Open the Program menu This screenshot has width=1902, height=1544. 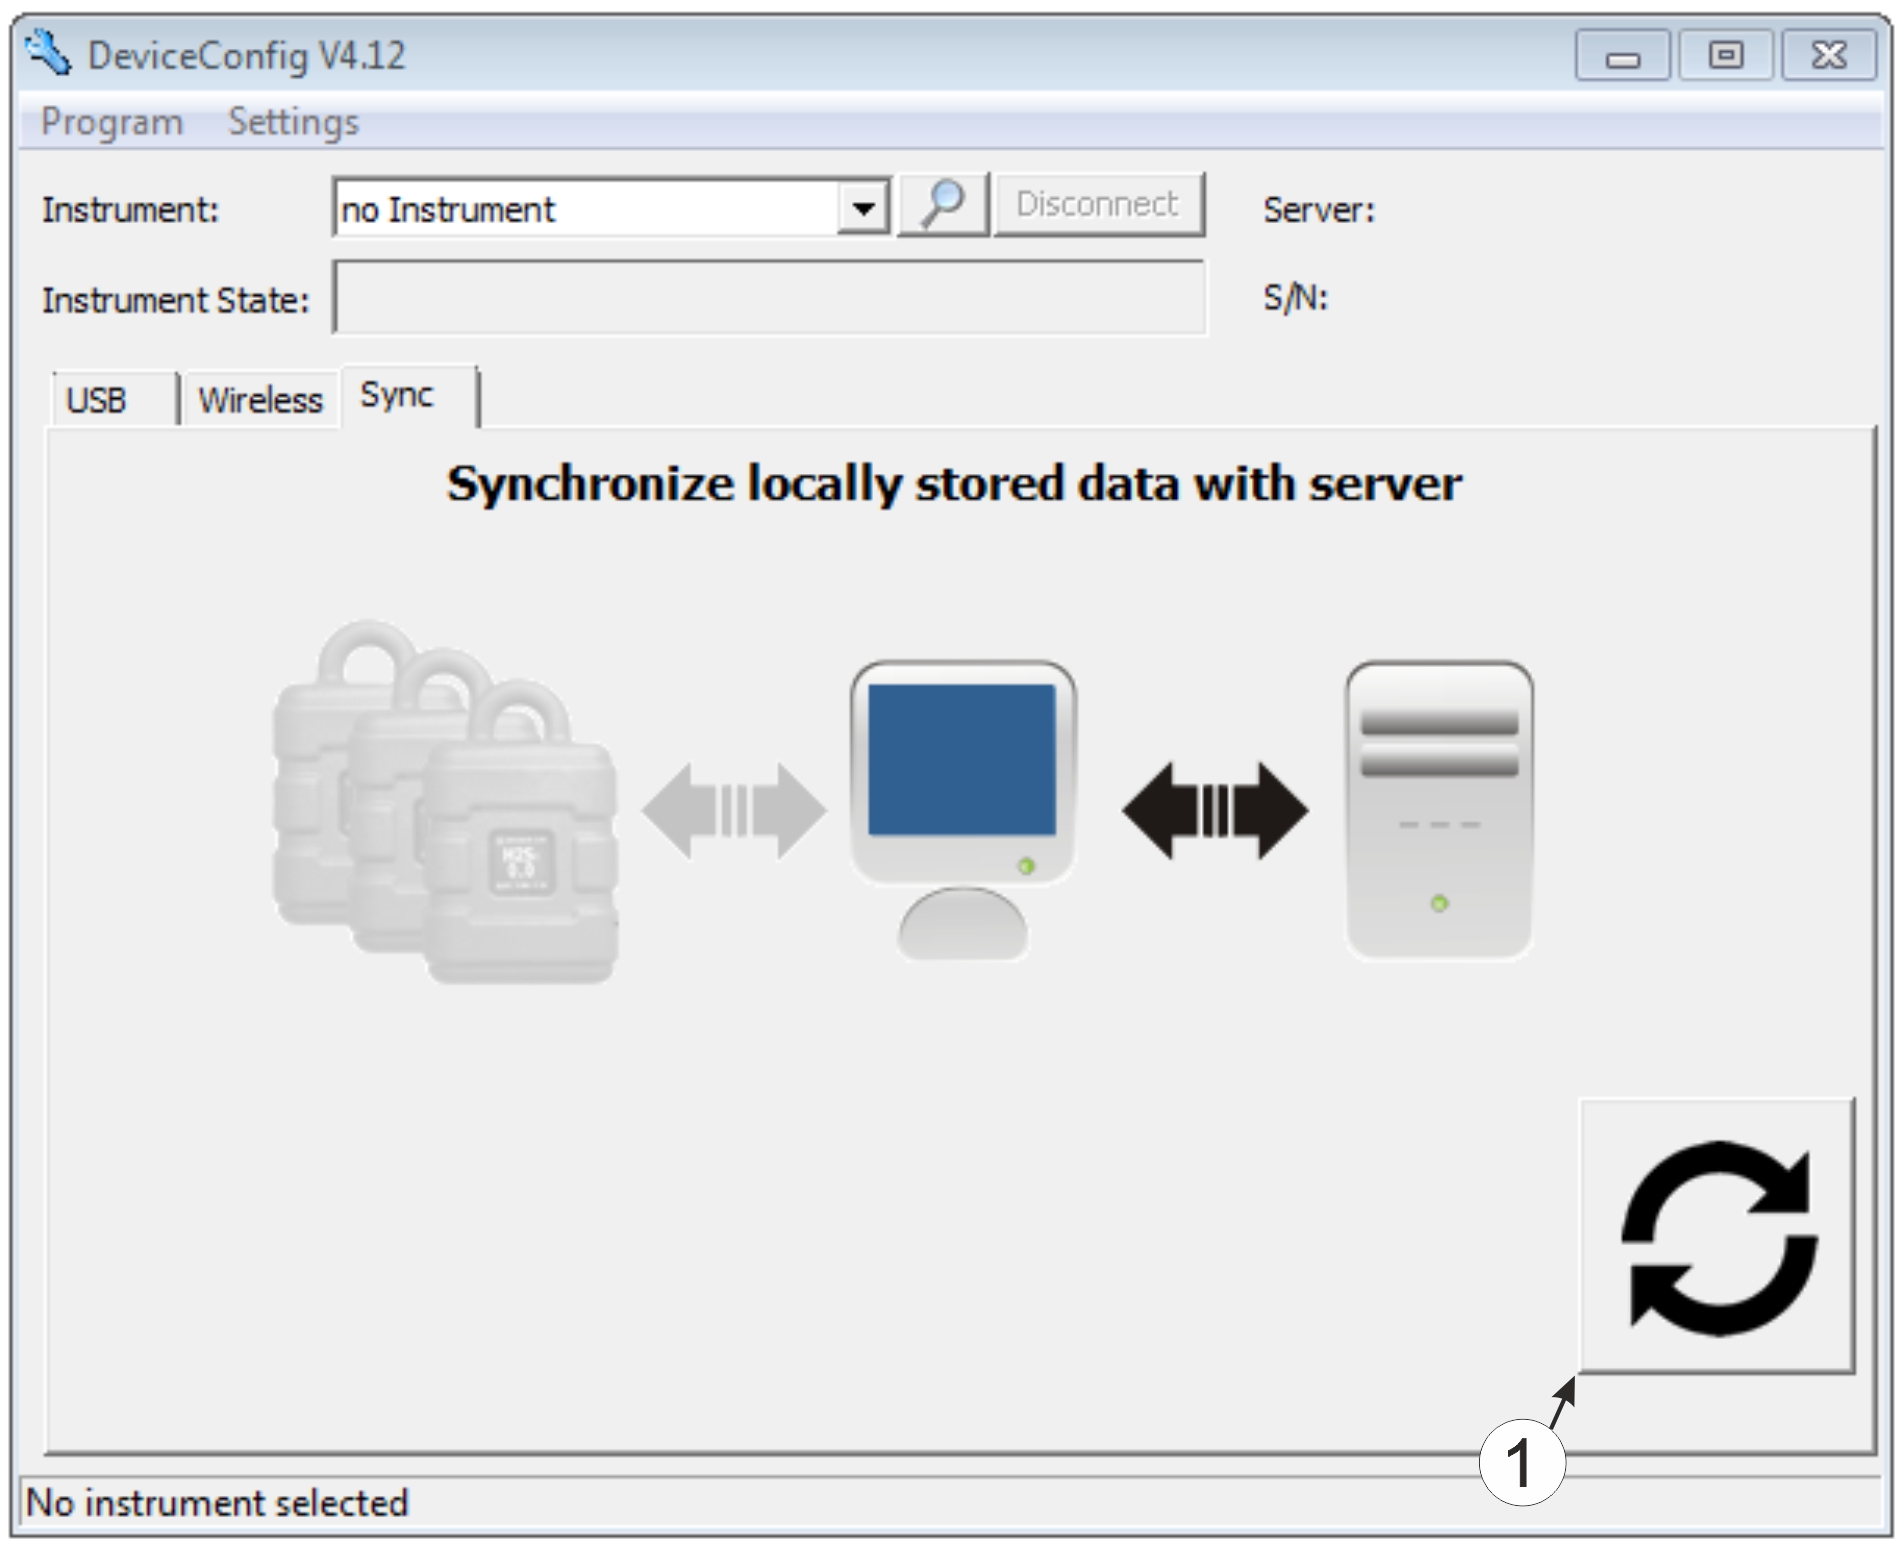click(x=112, y=122)
